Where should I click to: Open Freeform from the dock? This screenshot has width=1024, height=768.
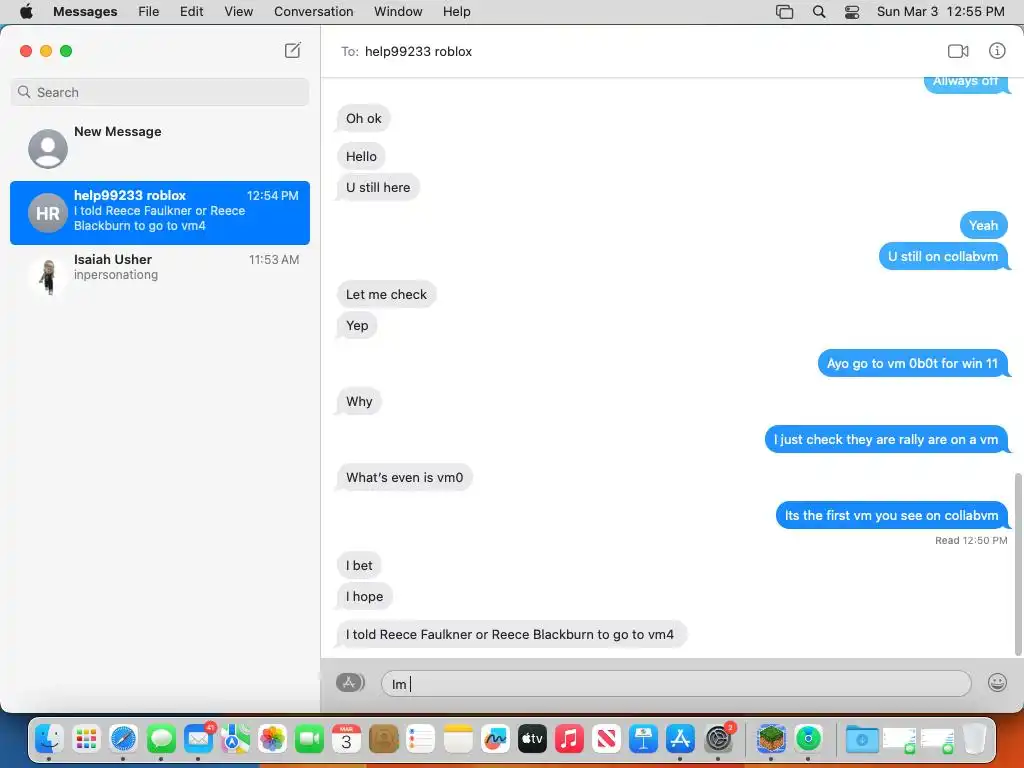pyautogui.click(x=495, y=739)
